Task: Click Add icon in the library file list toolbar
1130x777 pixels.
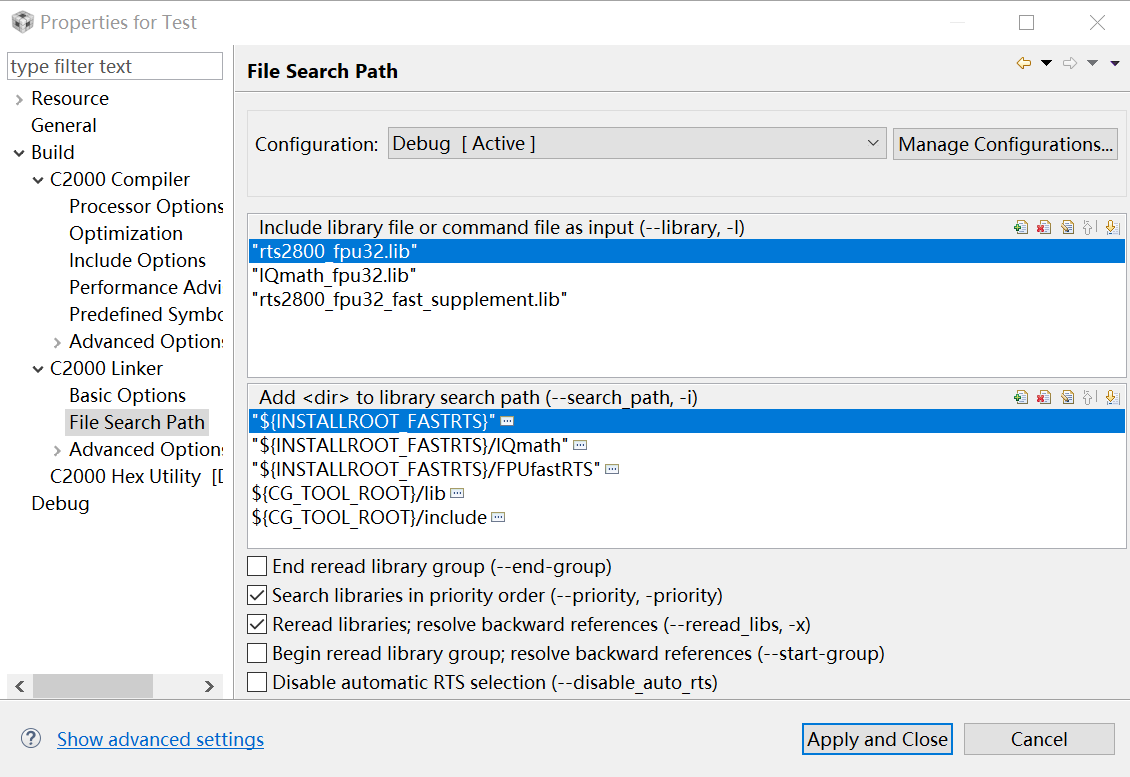Action: tap(1021, 227)
